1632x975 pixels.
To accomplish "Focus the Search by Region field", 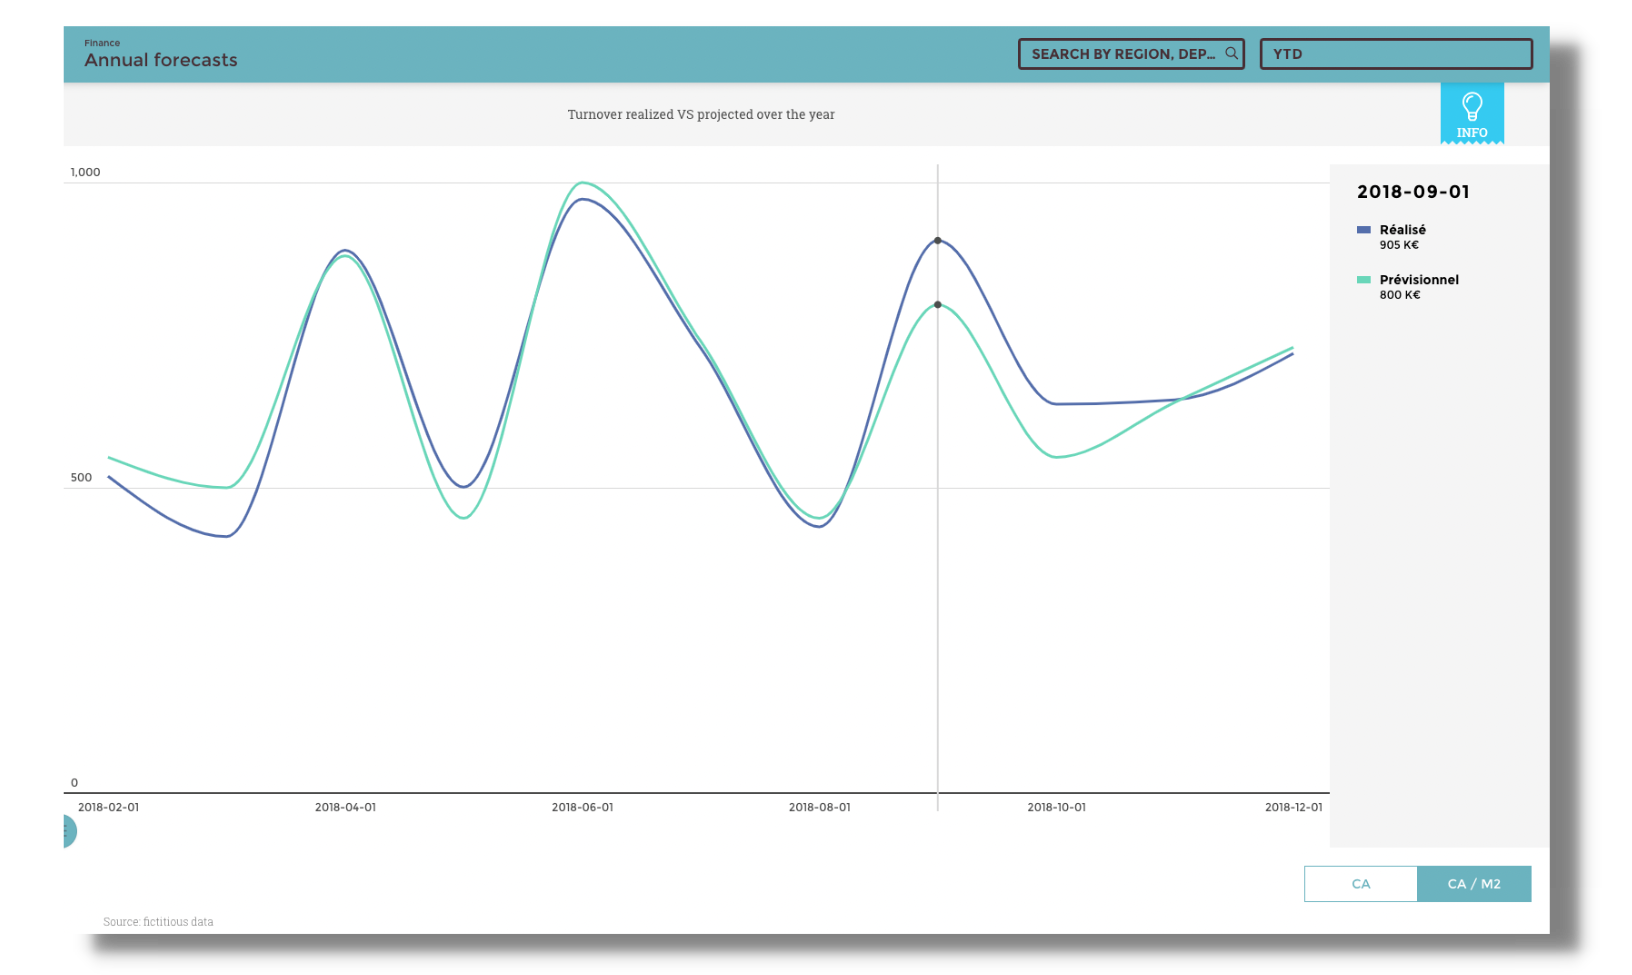I will (1122, 54).
